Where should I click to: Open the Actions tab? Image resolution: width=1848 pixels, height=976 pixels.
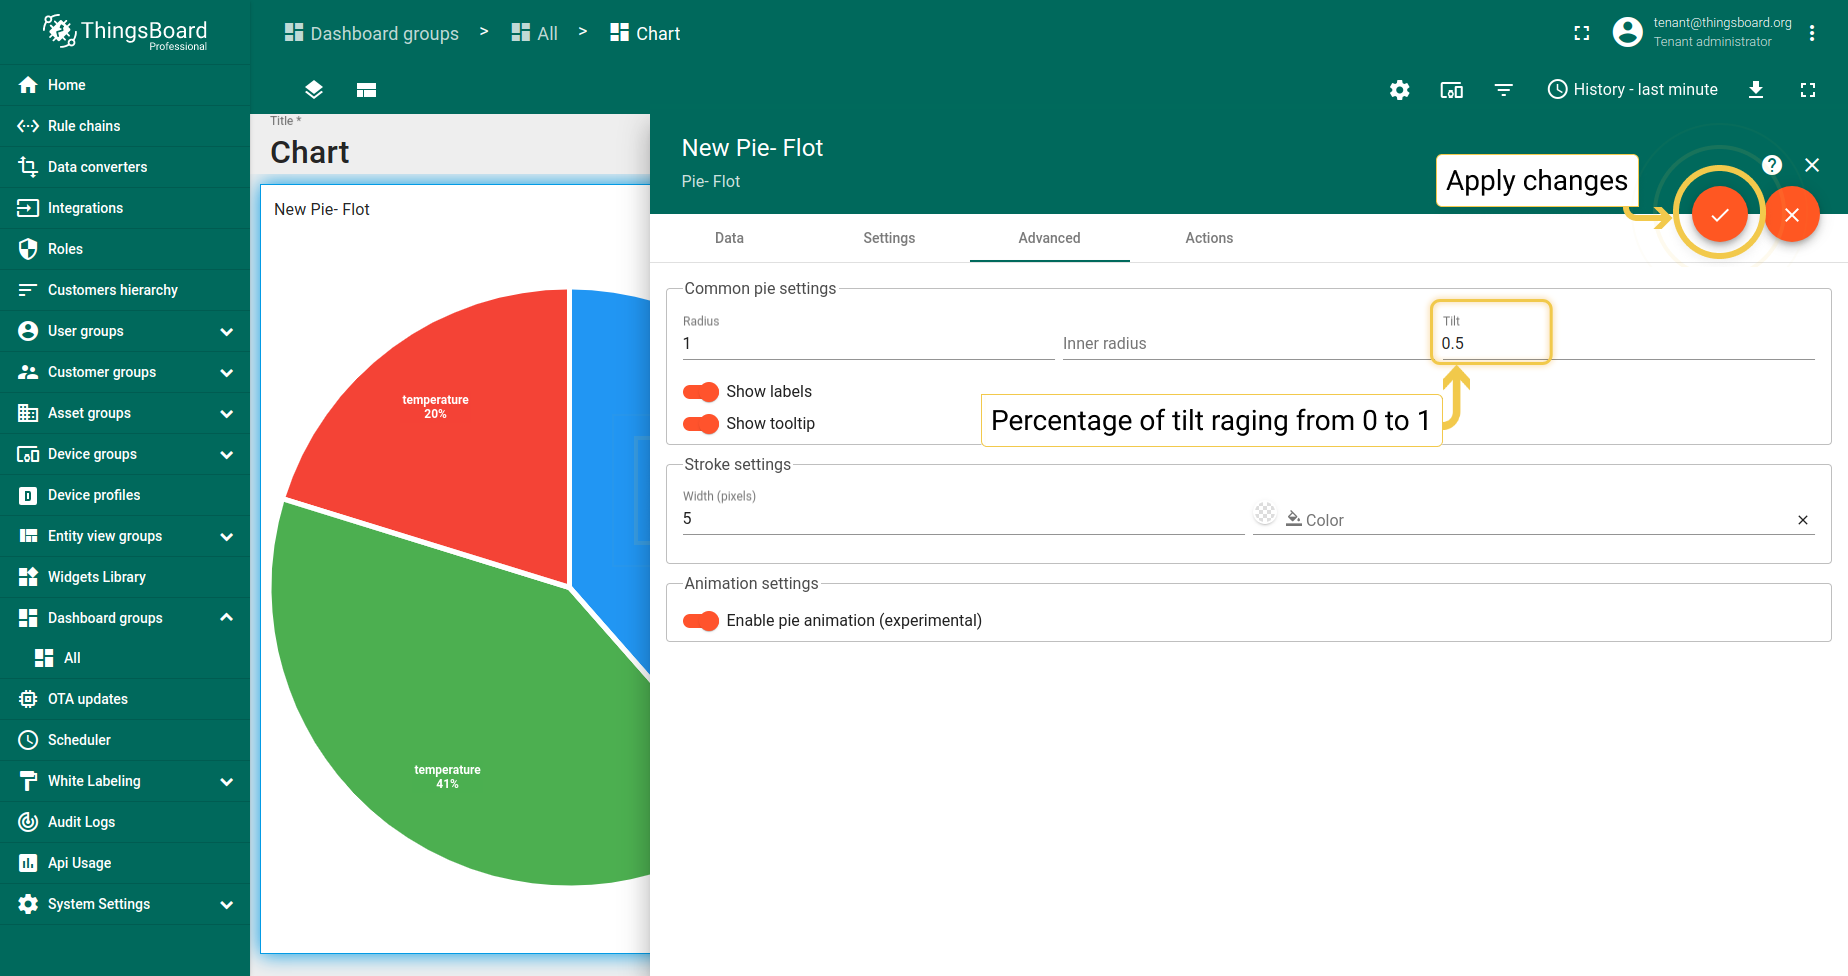[x=1208, y=238]
